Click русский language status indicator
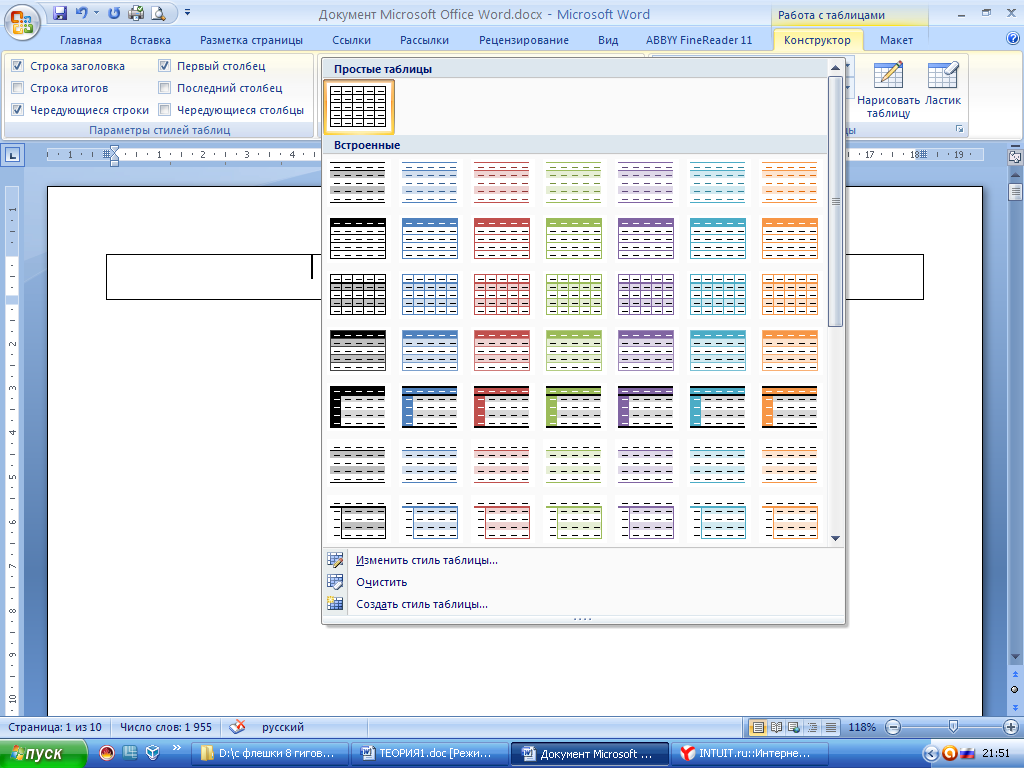 coord(283,727)
